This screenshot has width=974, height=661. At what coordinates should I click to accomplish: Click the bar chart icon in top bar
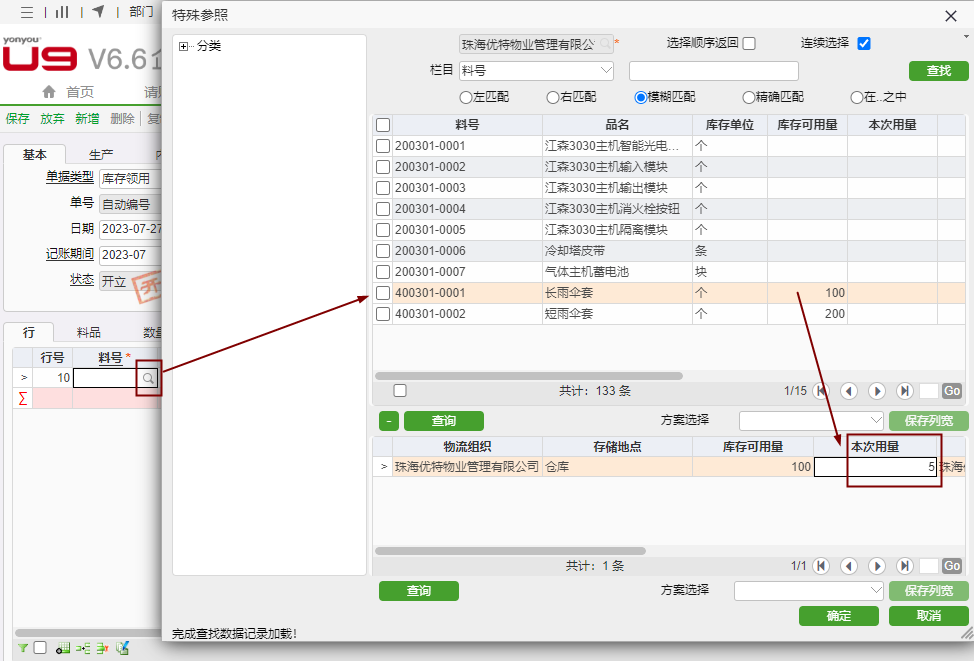62,11
